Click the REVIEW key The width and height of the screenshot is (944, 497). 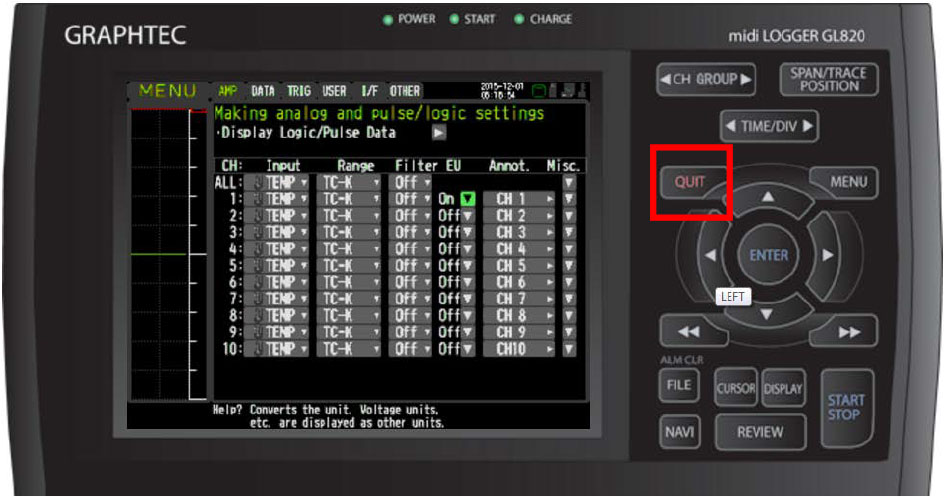760,431
